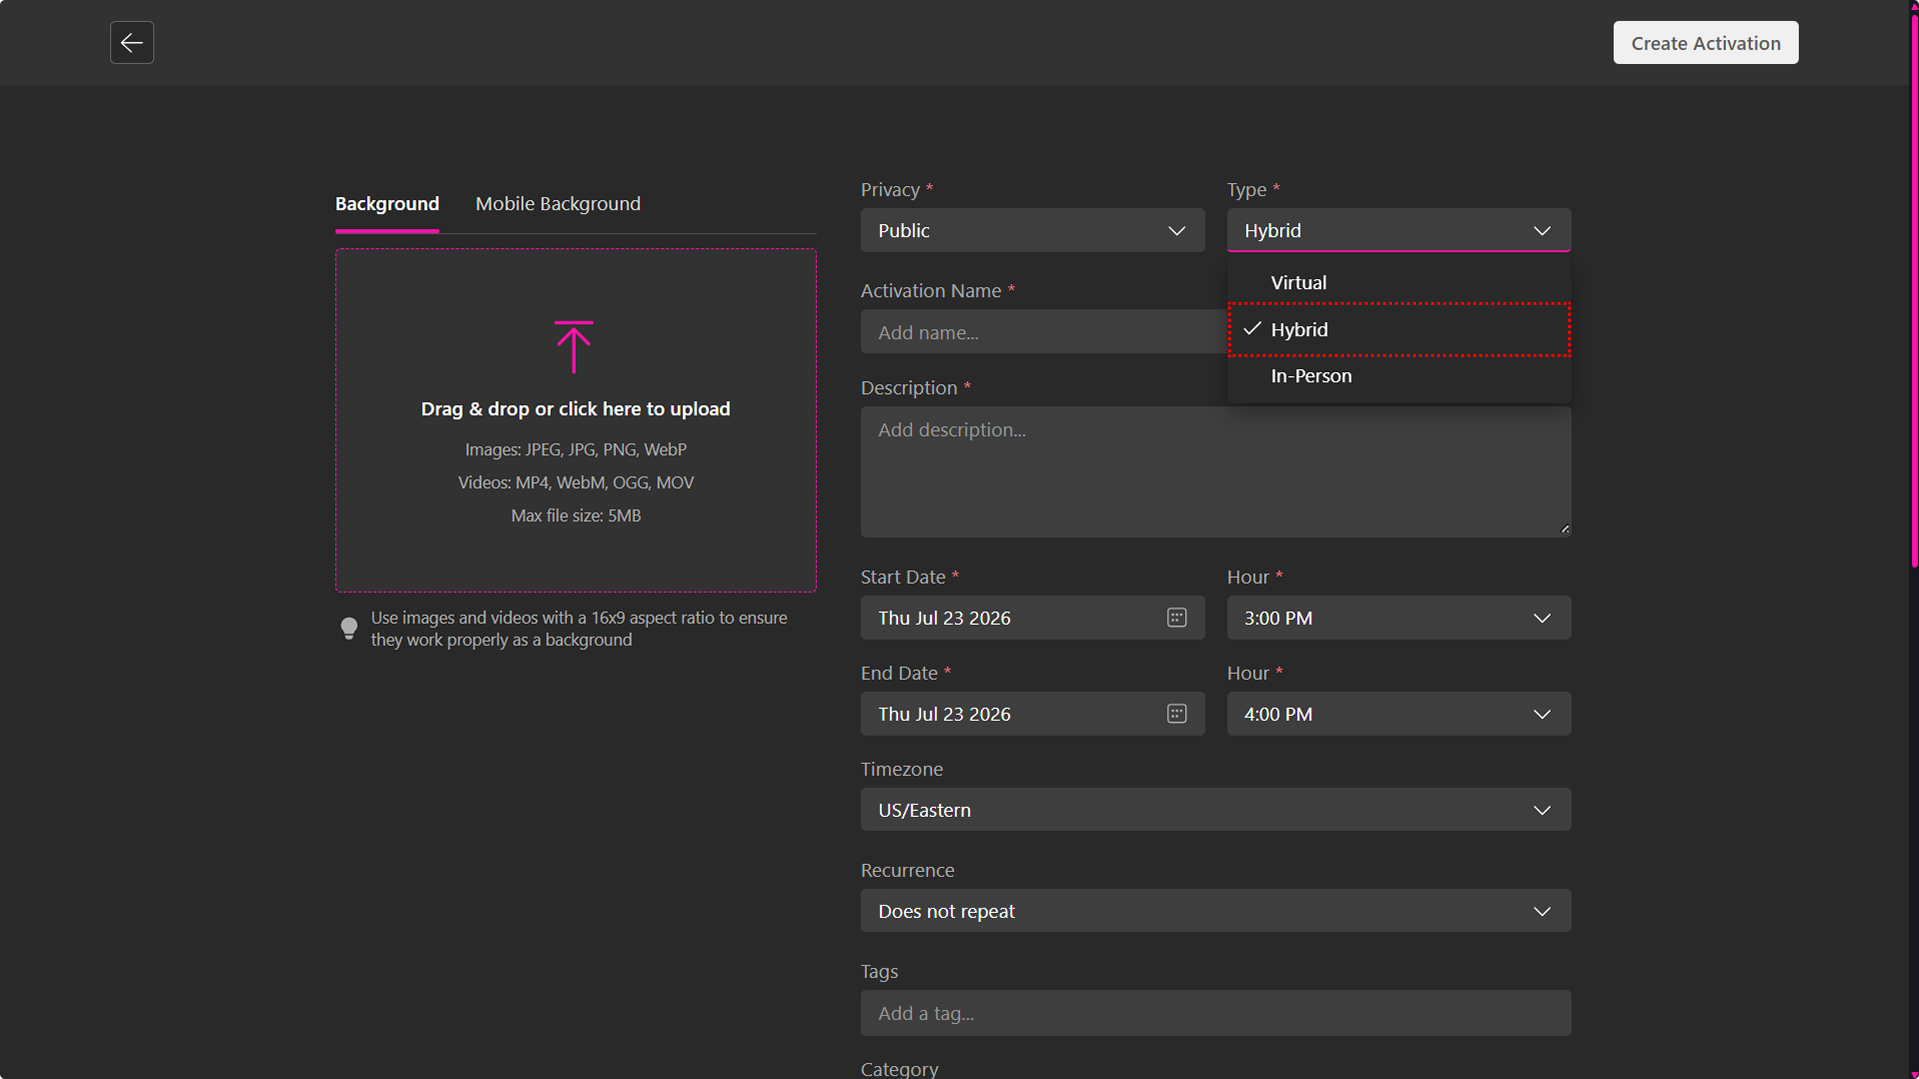
Task: Click the 'Images: JPEG, JPG, PNG, WebP' text
Action: pyautogui.click(x=576, y=450)
